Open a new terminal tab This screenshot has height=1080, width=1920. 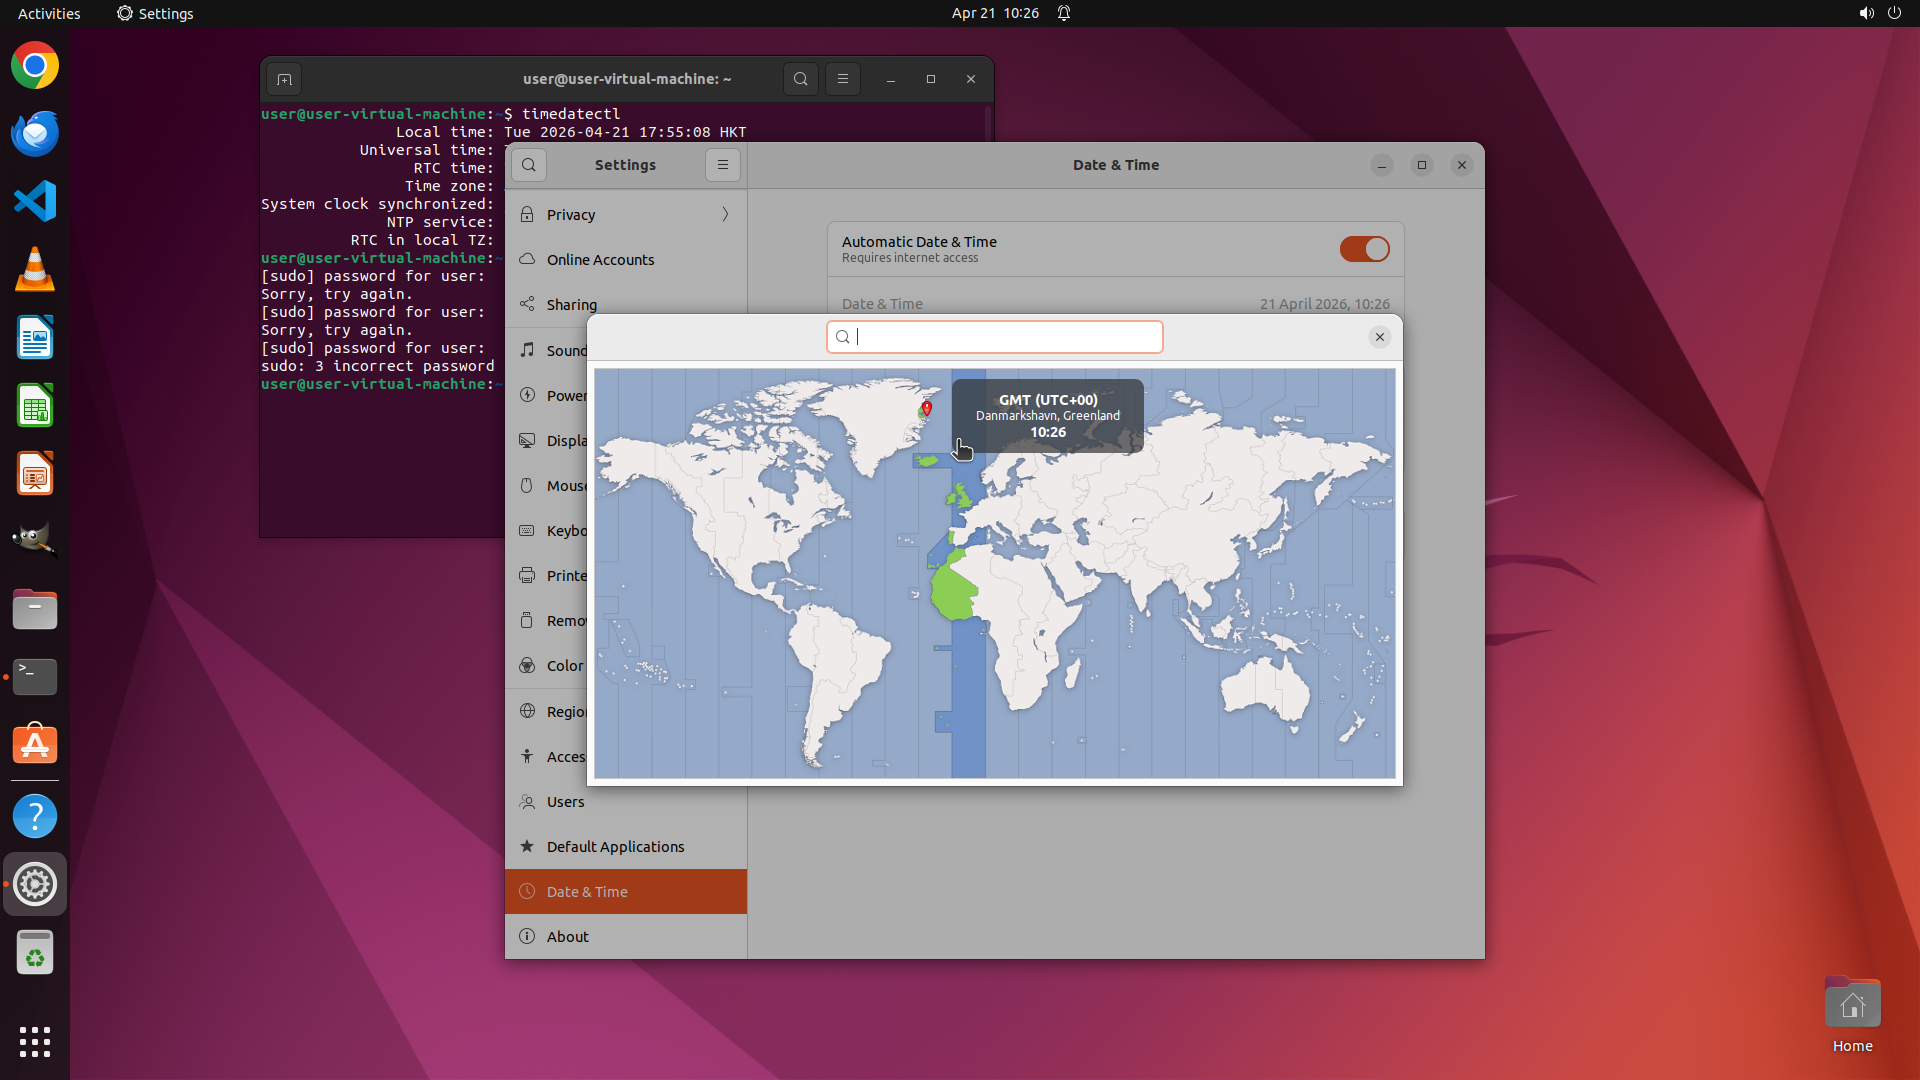284,79
